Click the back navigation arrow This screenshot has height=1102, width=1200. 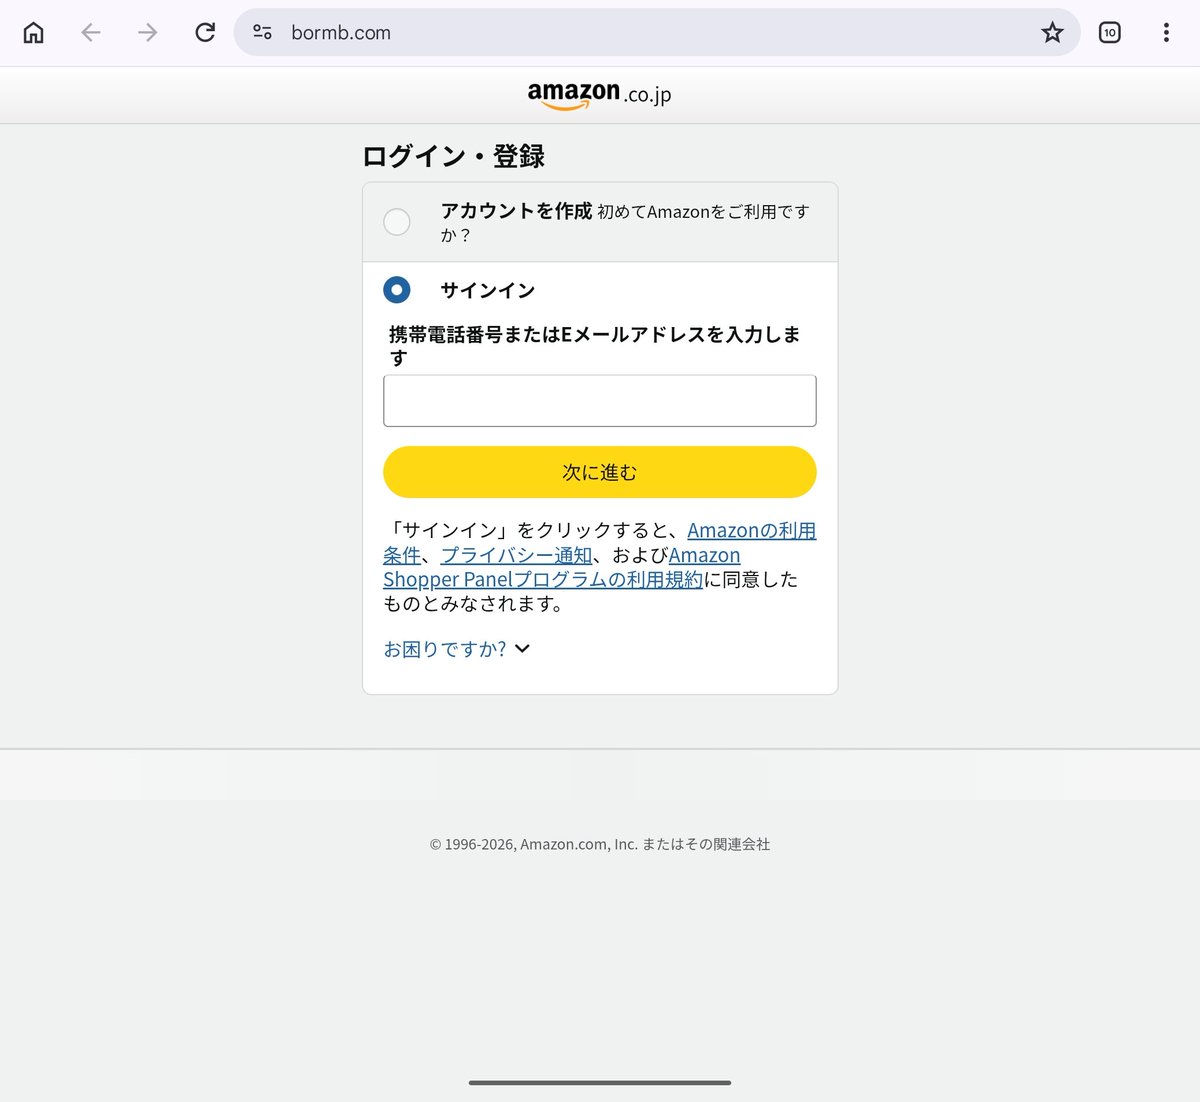coord(91,32)
